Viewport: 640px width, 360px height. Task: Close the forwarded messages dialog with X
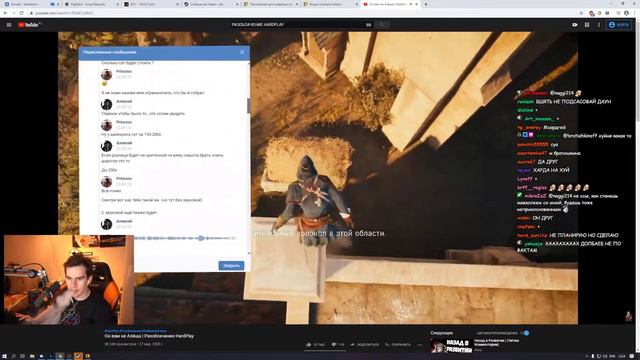coord(242,52)
